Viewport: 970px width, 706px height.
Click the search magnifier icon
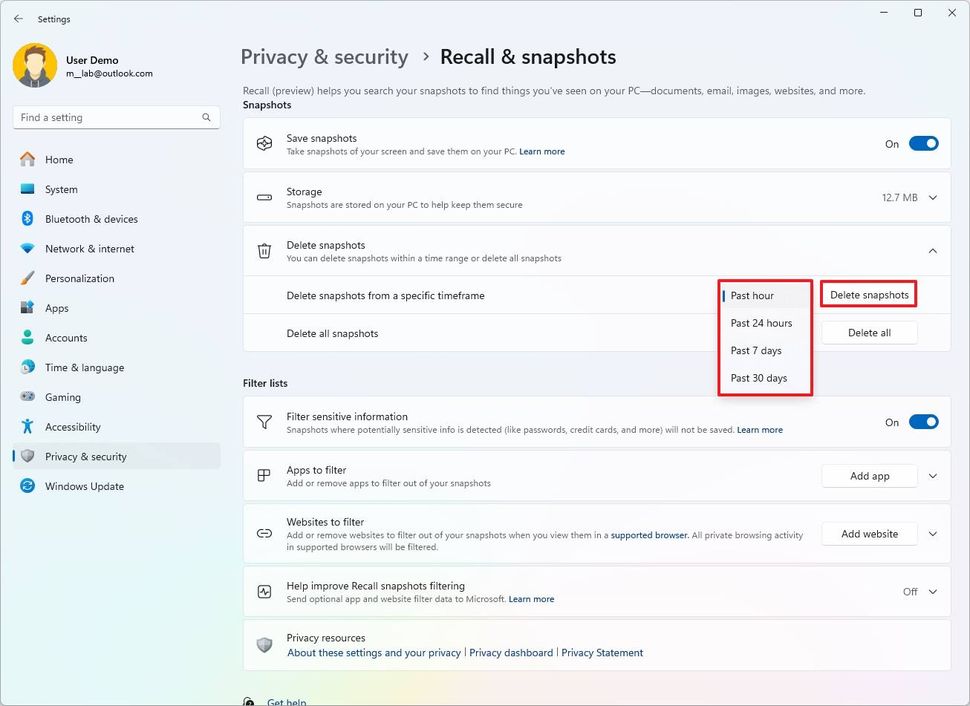point(207,118)
